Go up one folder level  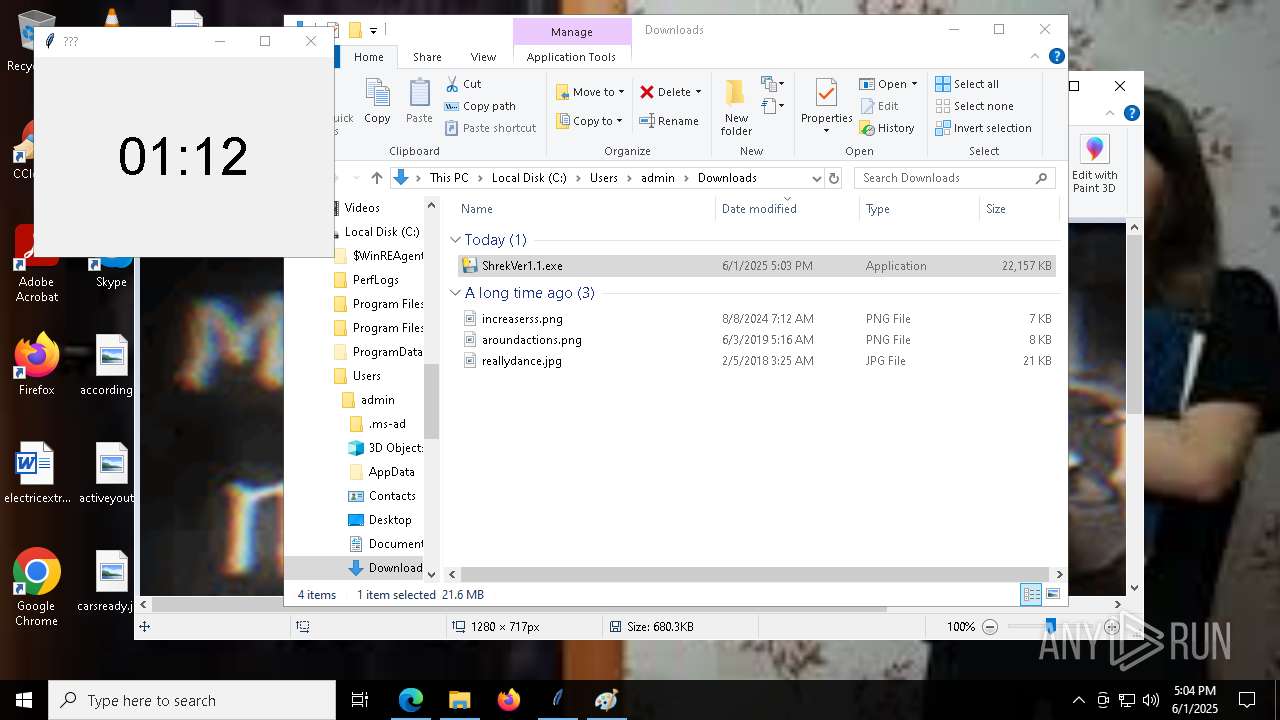tap(376, 178)
